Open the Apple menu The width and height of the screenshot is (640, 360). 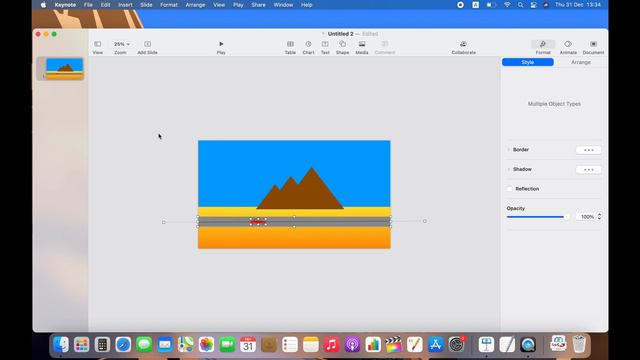[43, 5]
